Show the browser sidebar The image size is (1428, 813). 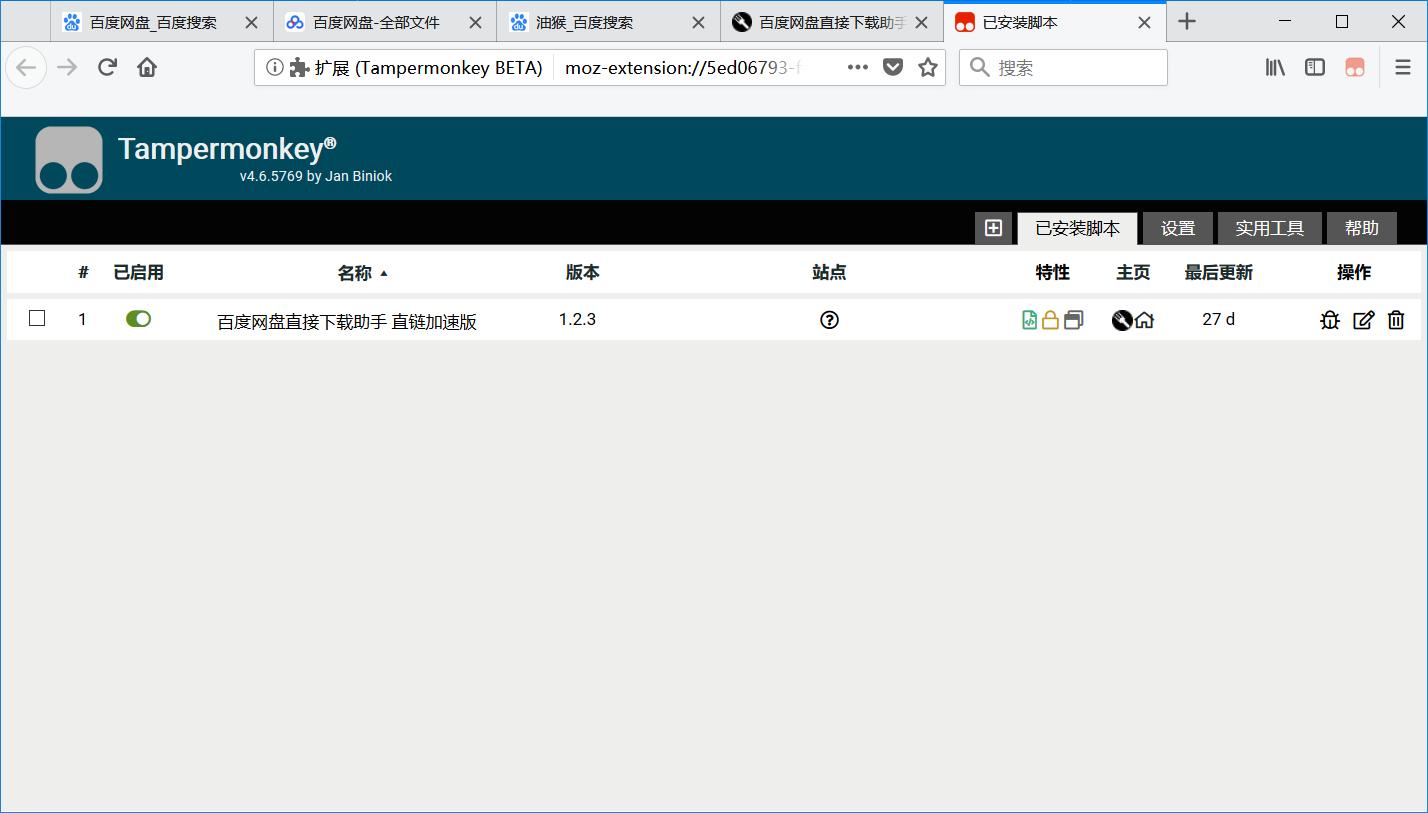click(1315, 67)
